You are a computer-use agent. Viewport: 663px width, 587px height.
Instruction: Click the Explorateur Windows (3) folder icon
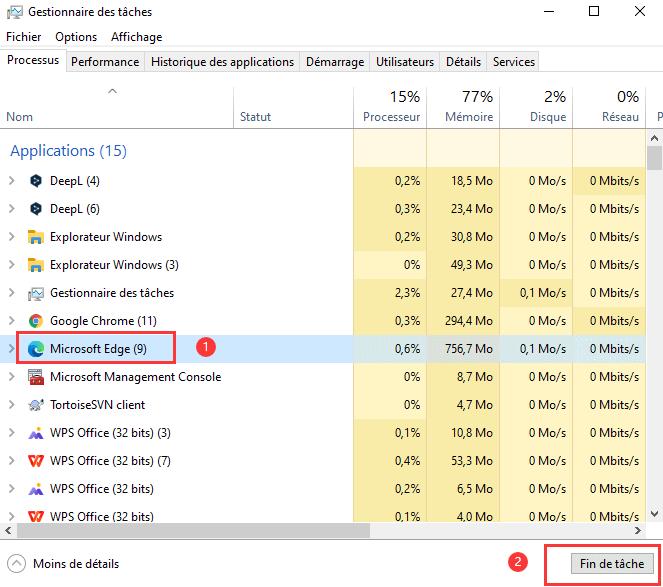coord(36,265)
